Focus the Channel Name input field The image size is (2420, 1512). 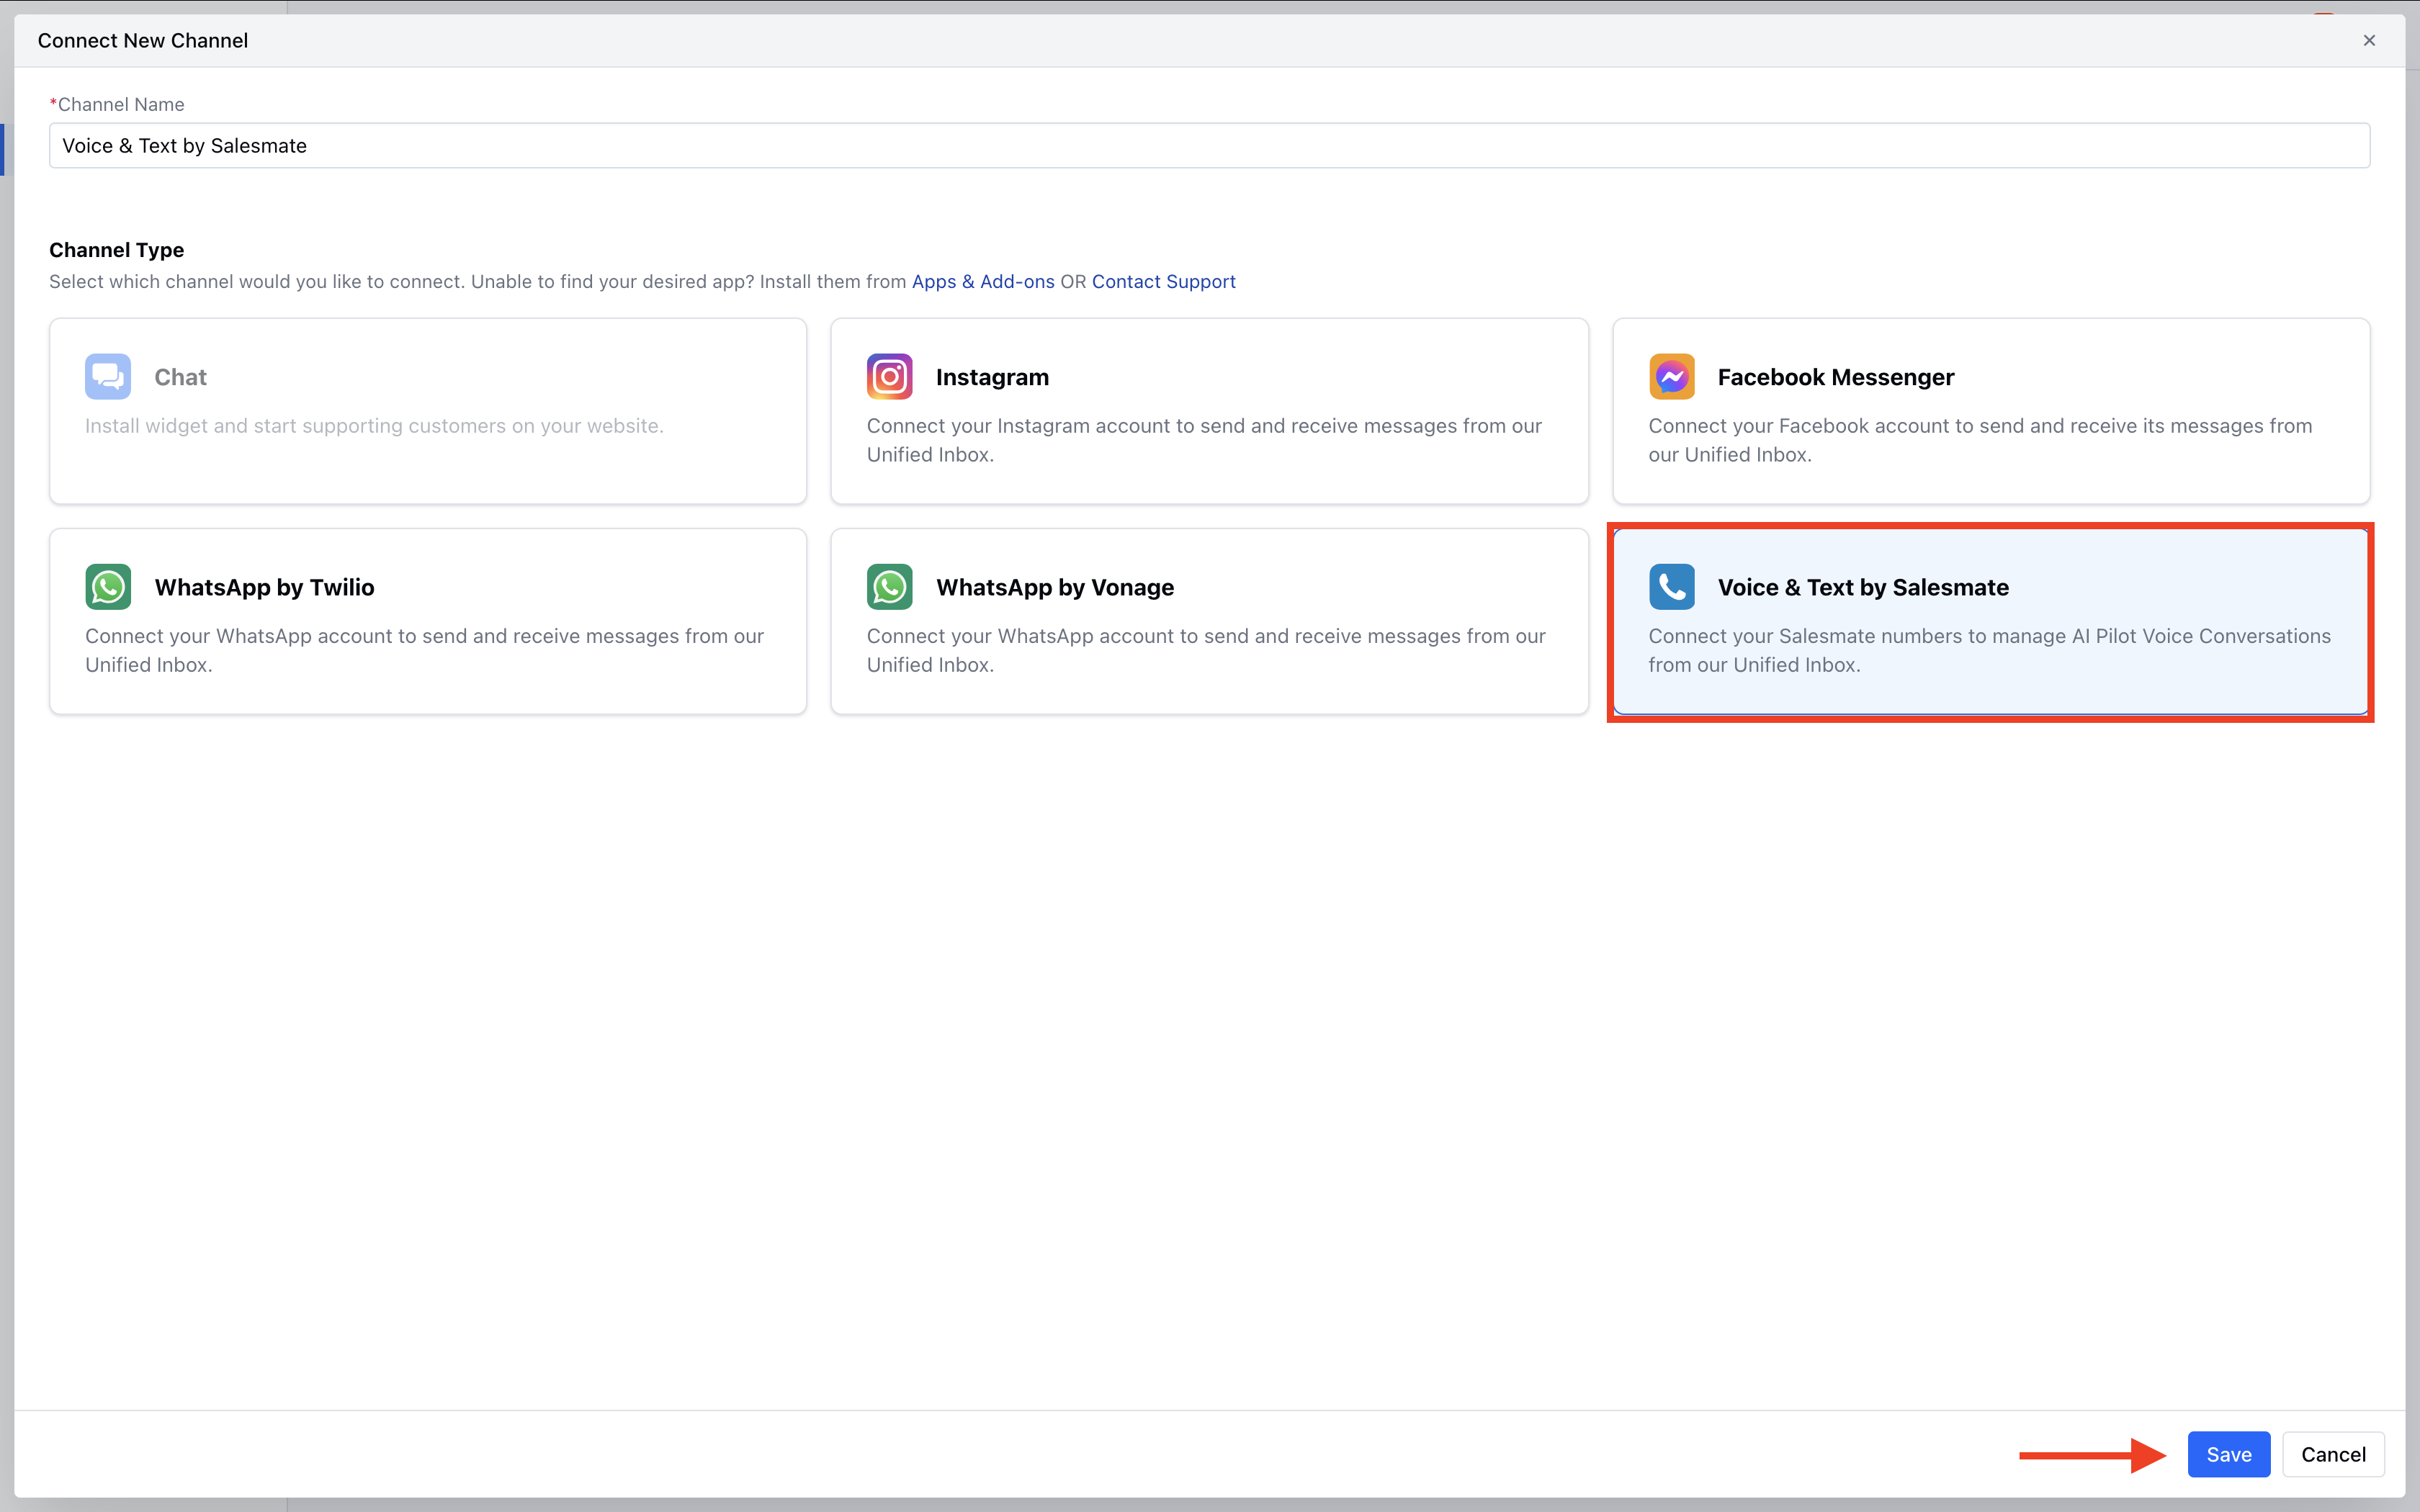tap(1209, 146)
